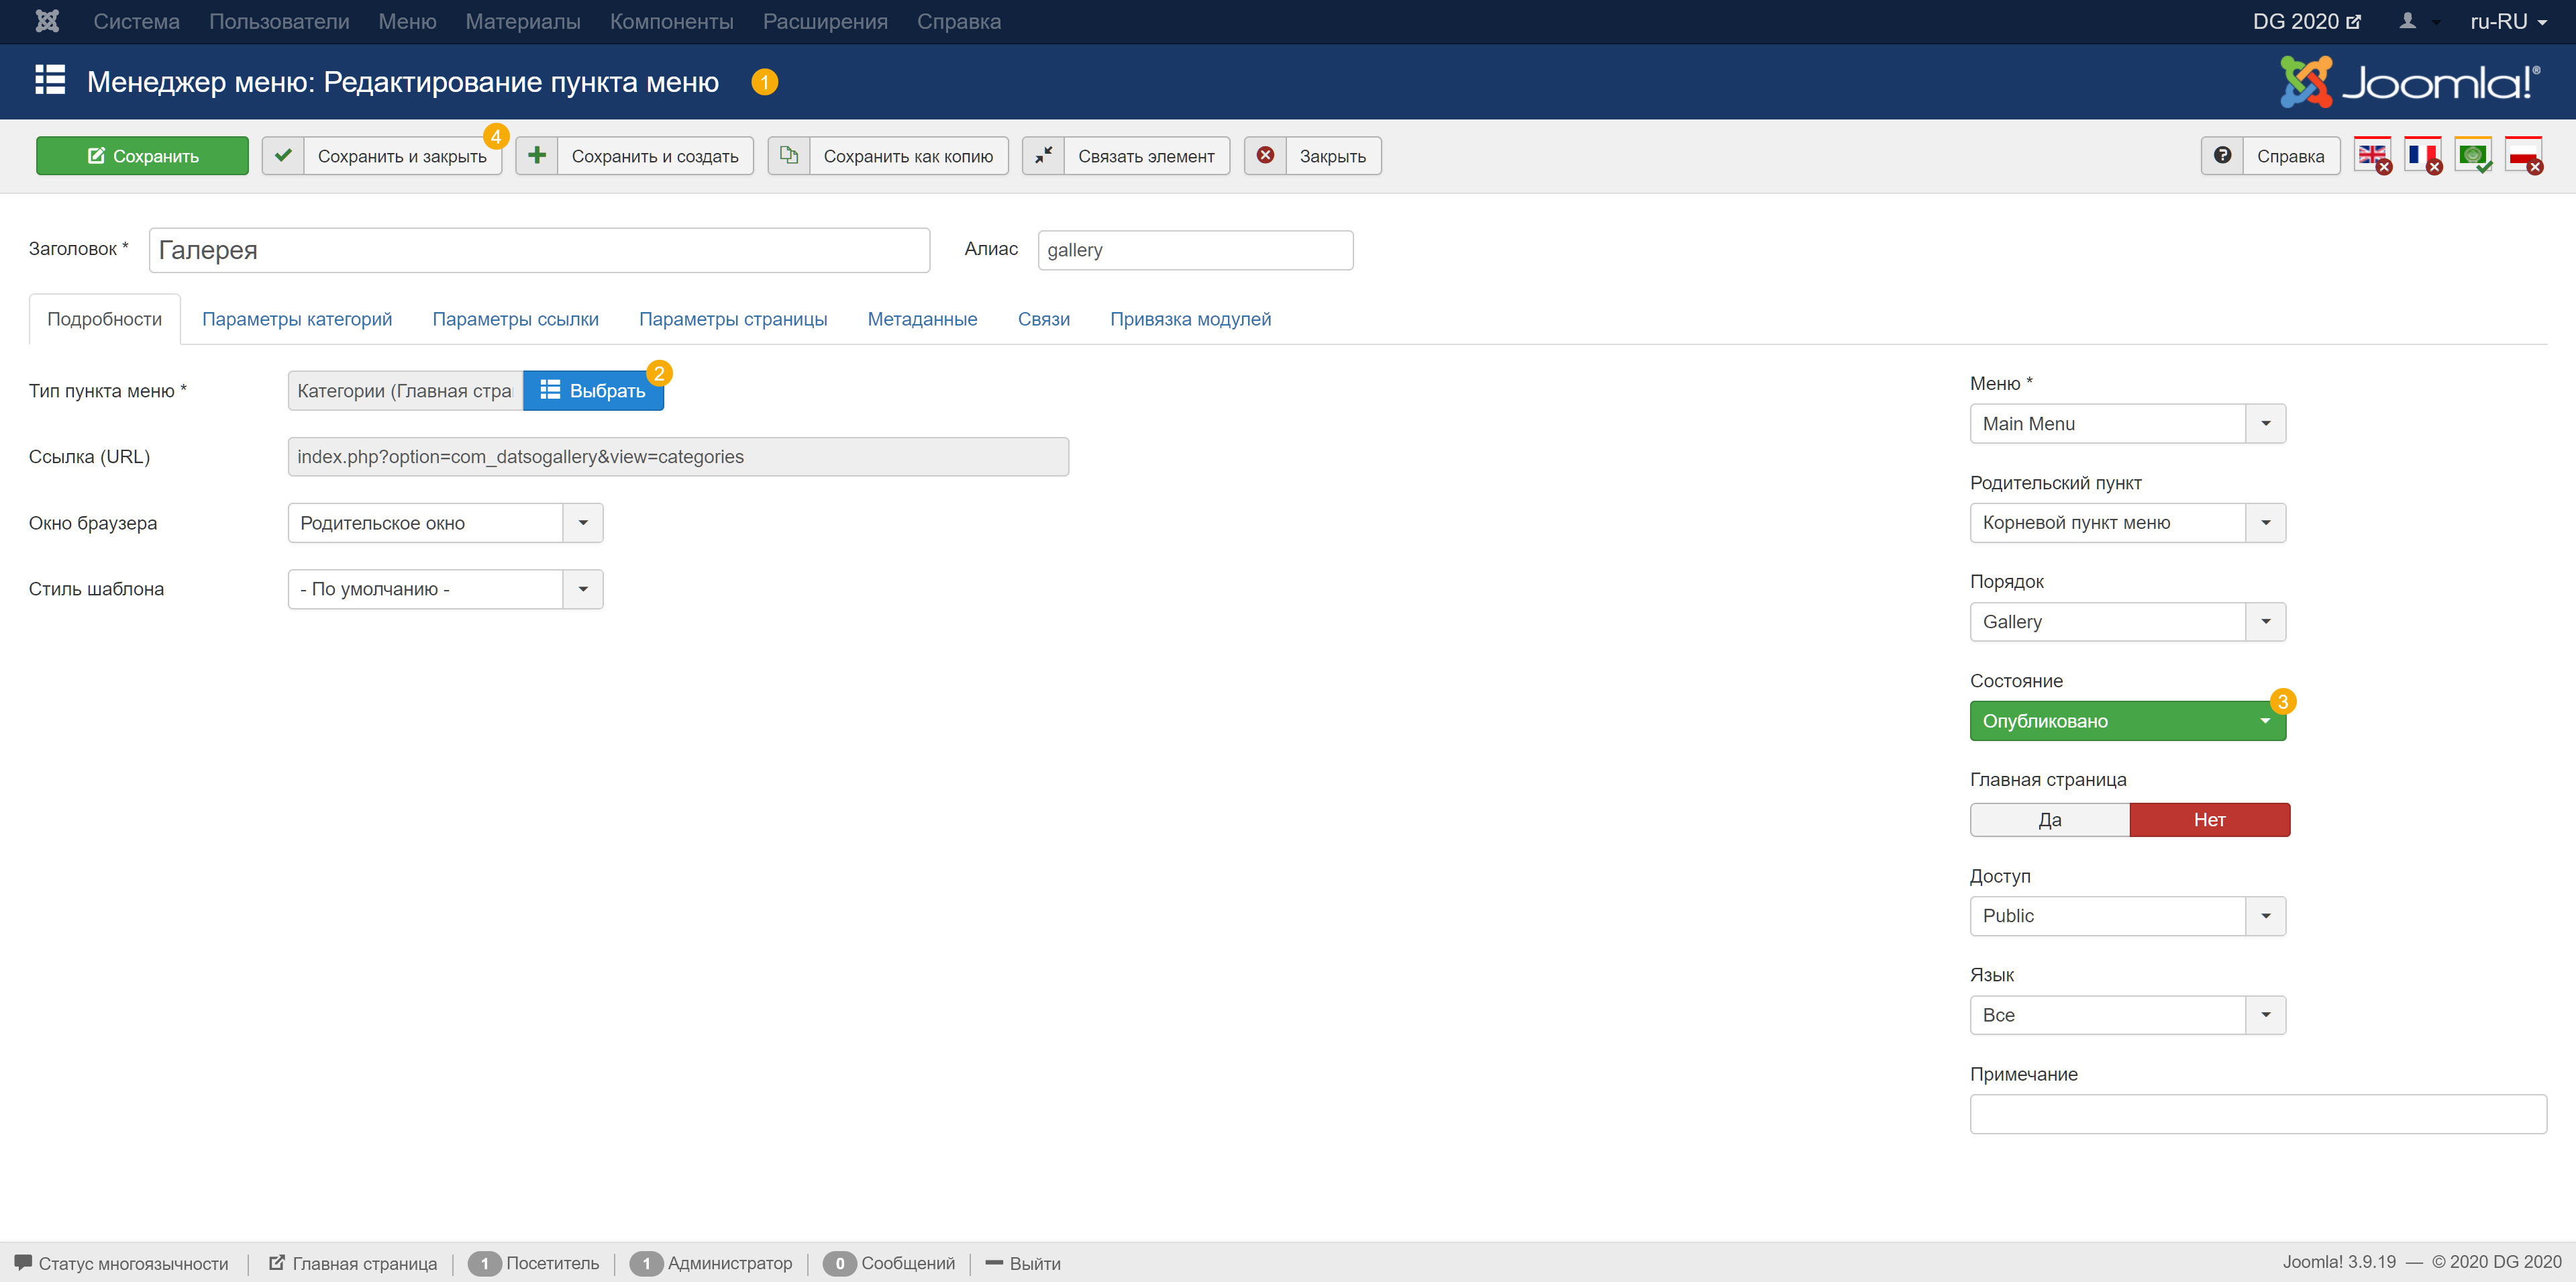2576x1282 pixels.
Task: Switch to the Параметры категорий tab
Action: coord(297,319)
